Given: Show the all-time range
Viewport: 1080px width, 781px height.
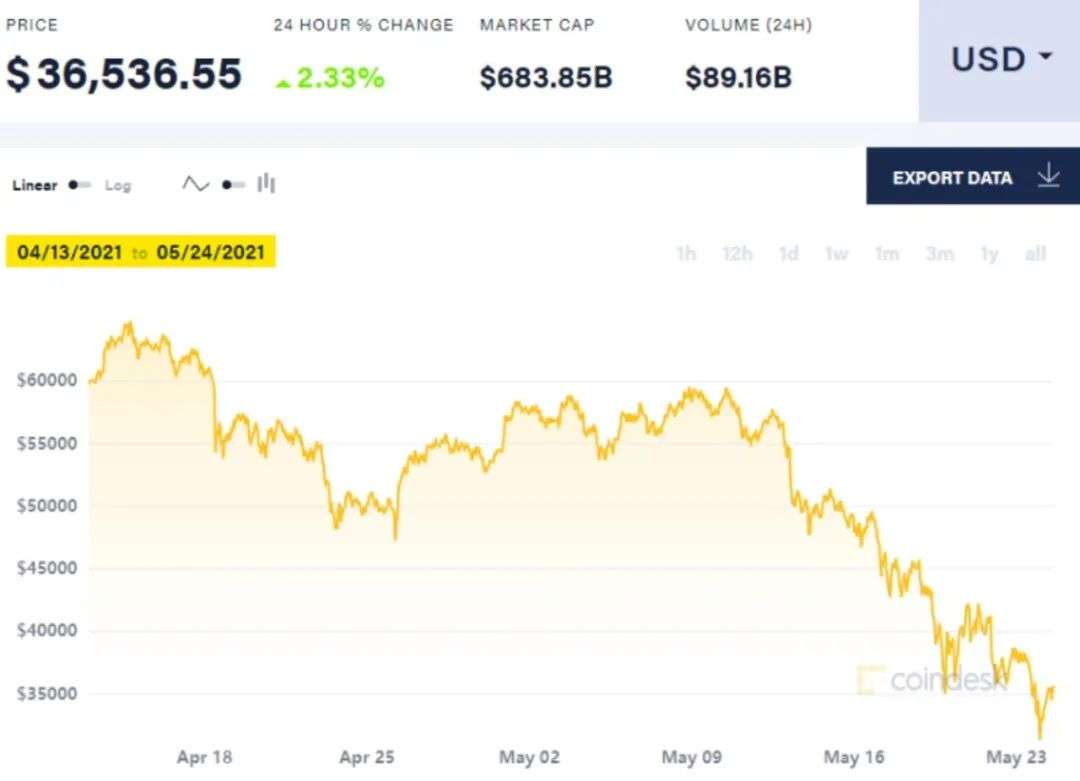Looking at the screenshot, I should [1035, 254].
